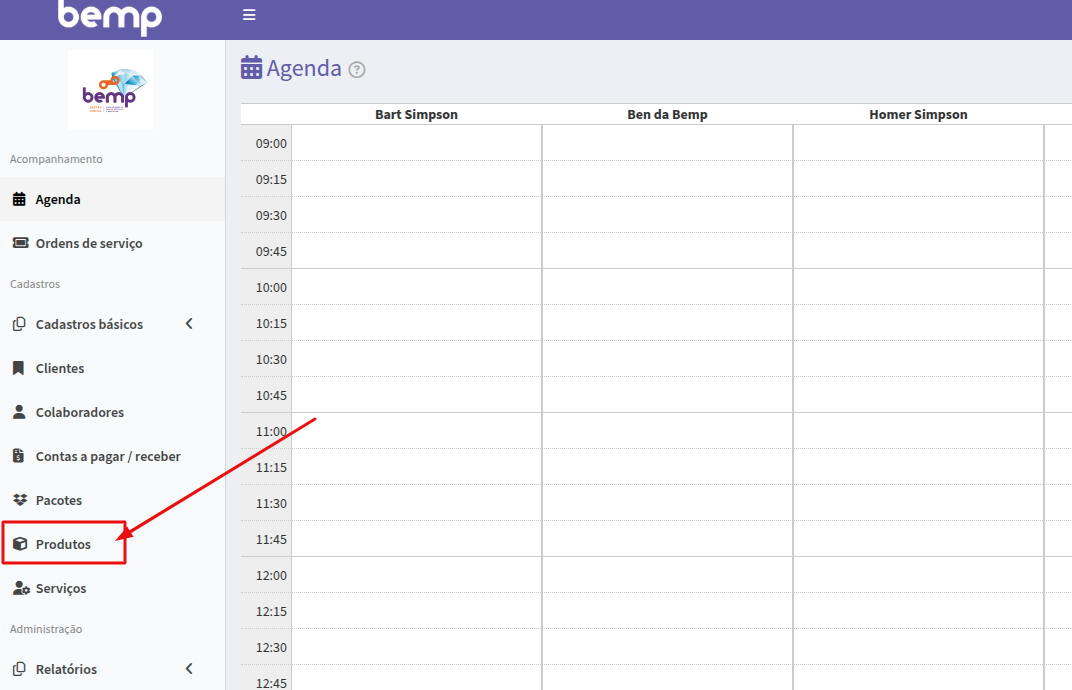Click the Agenda page title
Image resolution: width=1072 pixels, height=690 pixels.
304,68
